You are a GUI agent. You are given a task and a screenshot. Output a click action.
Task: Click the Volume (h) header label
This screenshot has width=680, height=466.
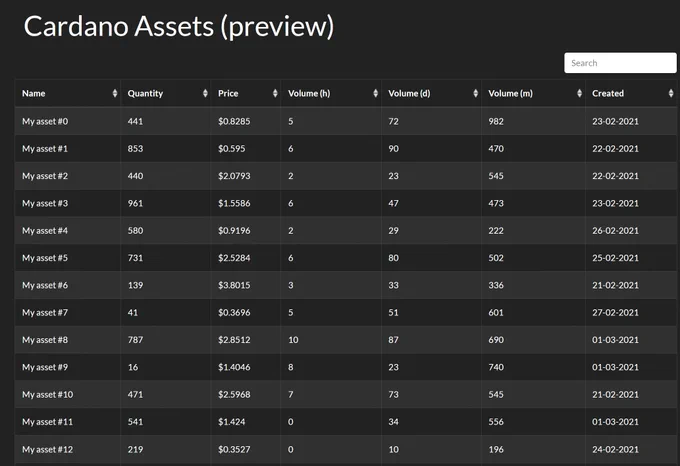tap(309, 93)
